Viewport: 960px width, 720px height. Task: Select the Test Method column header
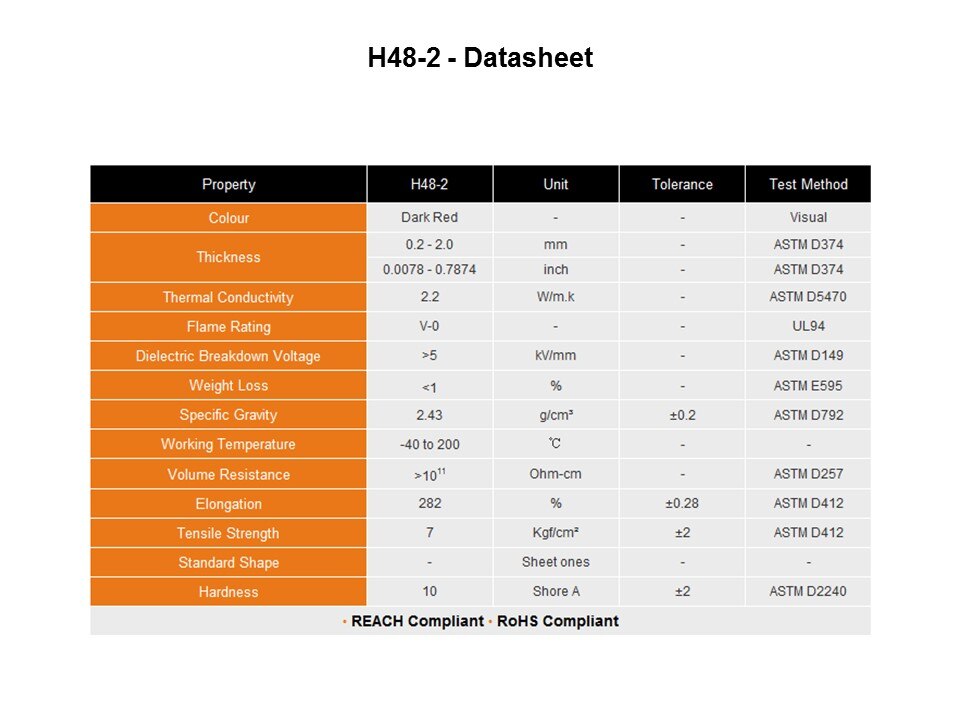[x=808, y=184]
